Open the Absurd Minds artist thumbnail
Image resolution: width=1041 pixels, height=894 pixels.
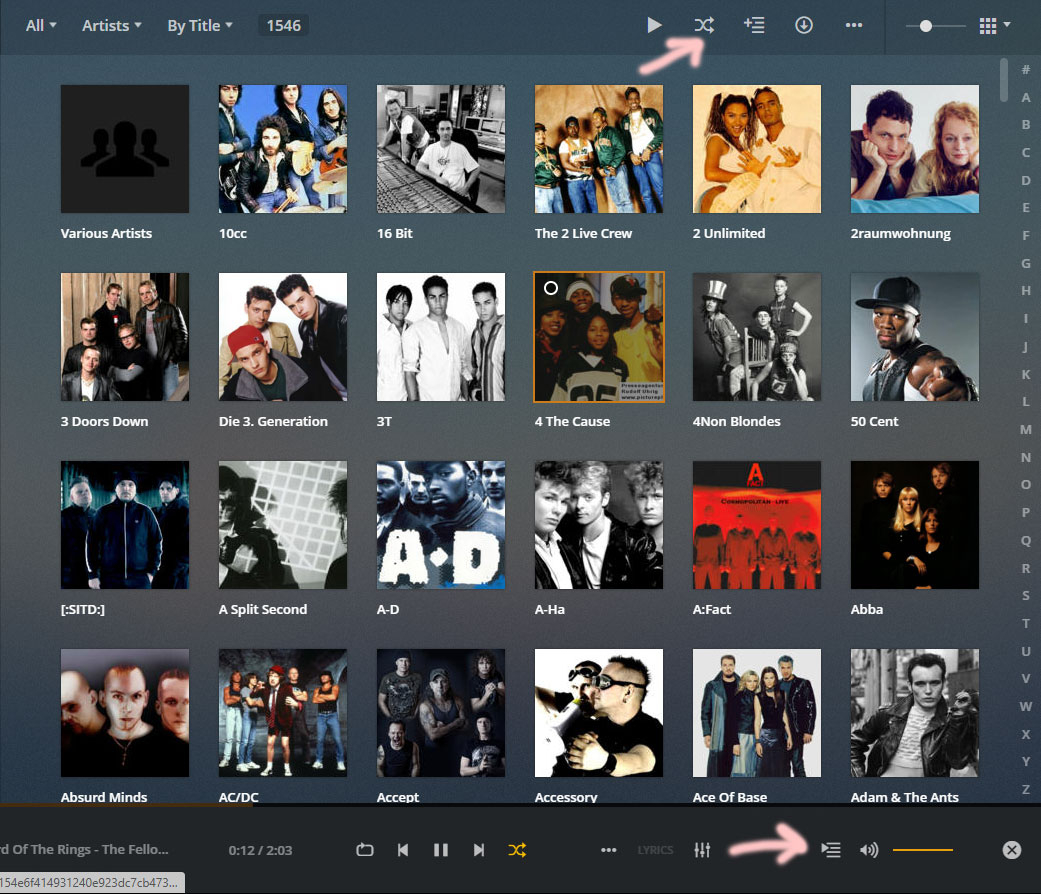point(125,712)
